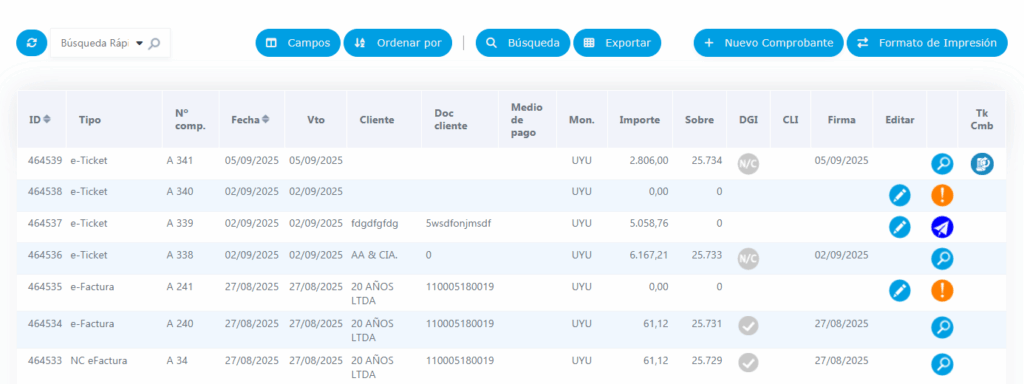Edit e-Factura A 241 with pencil icon
Image resolution: width=1024 pixels, height=384 pixels.
[899, 291]
